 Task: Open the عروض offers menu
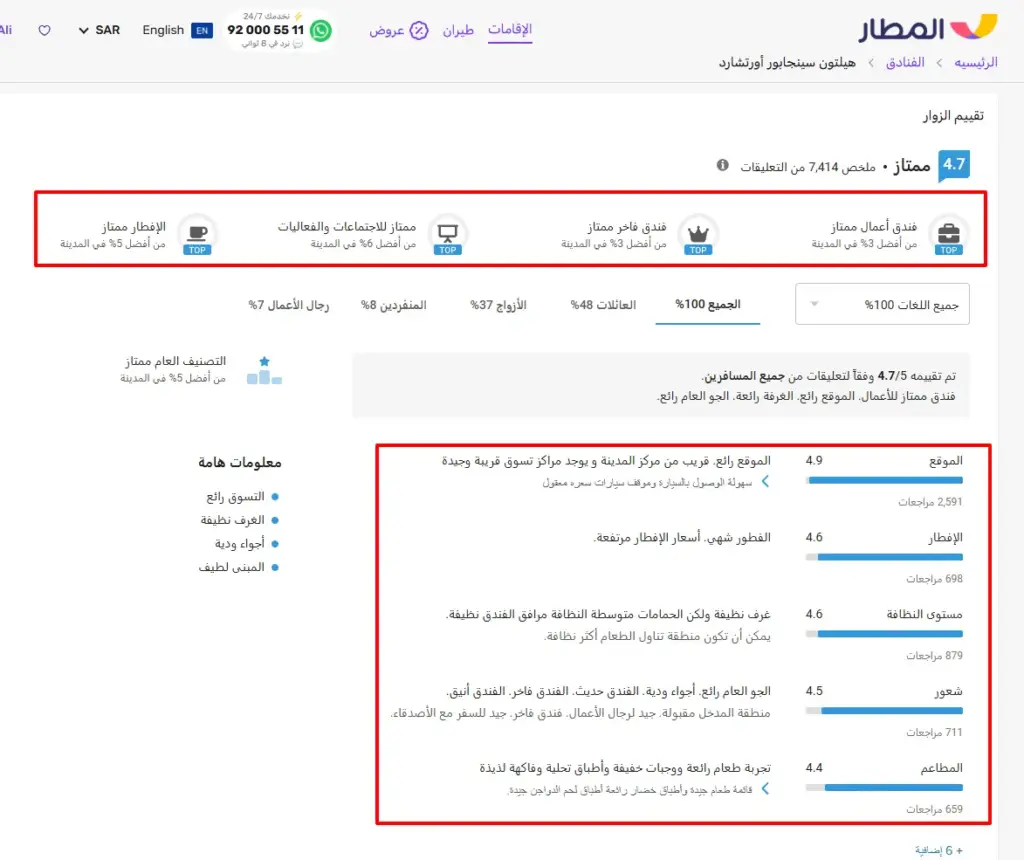click(x=387, y=30)
